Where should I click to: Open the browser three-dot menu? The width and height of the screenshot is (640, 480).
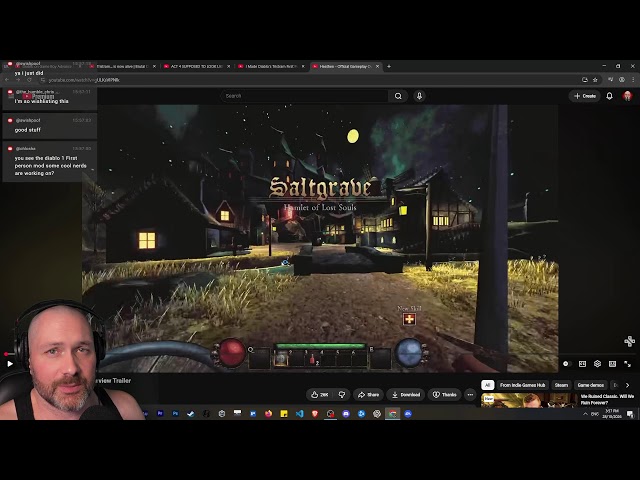click(x=633, y=80)
